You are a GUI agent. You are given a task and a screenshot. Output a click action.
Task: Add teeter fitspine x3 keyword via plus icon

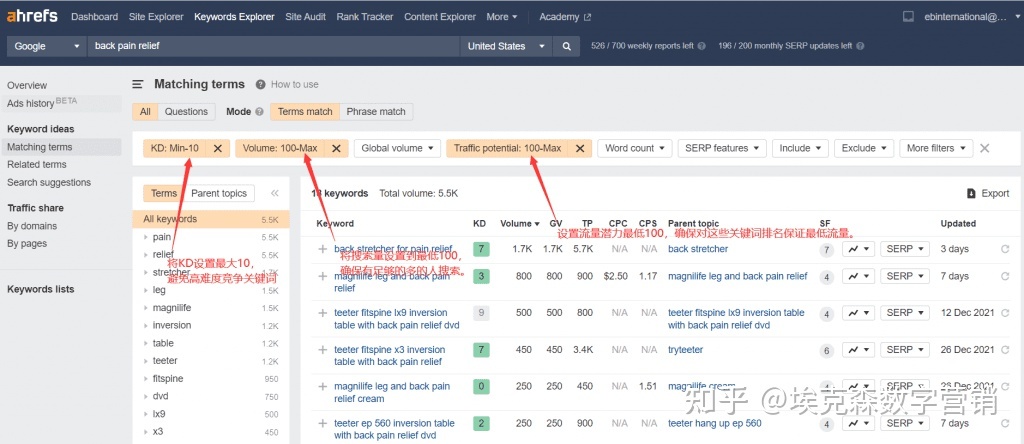click(322, 350)
